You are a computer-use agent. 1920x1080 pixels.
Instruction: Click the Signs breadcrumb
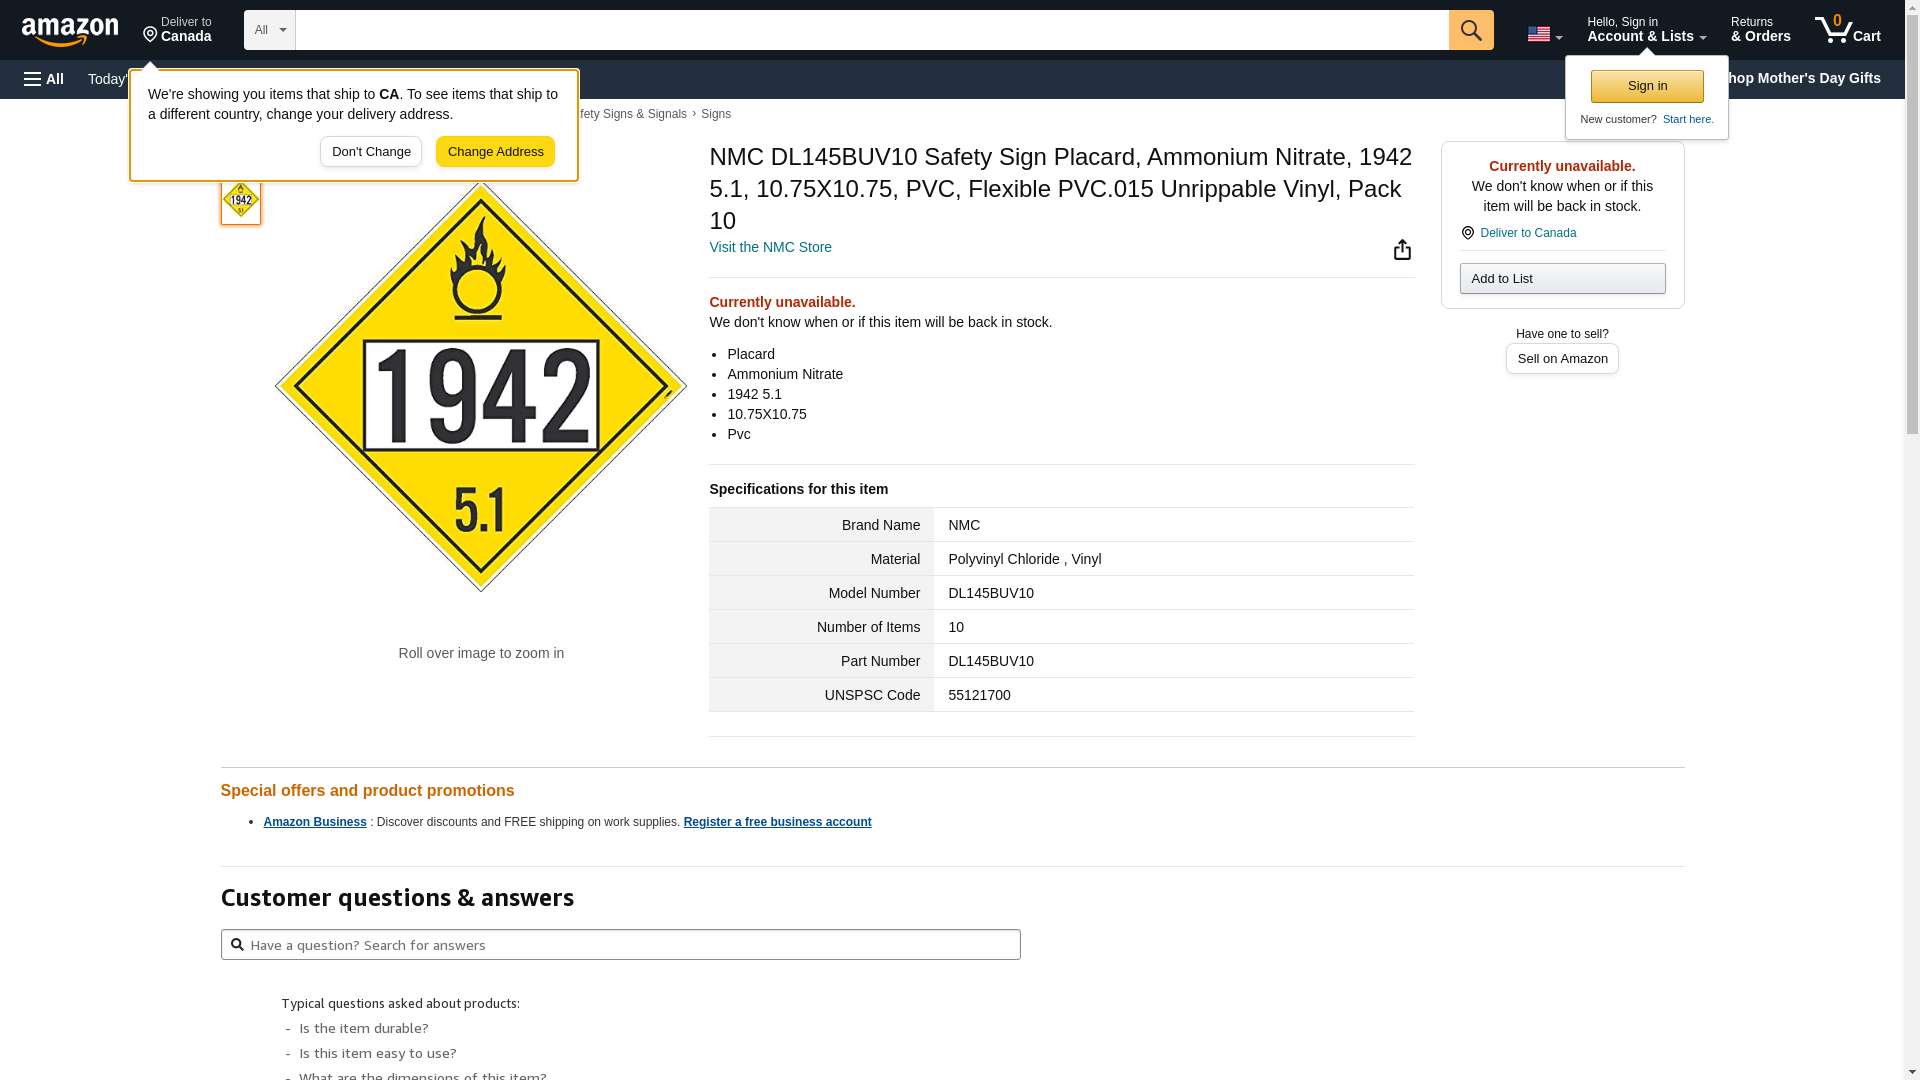(716, 114)
